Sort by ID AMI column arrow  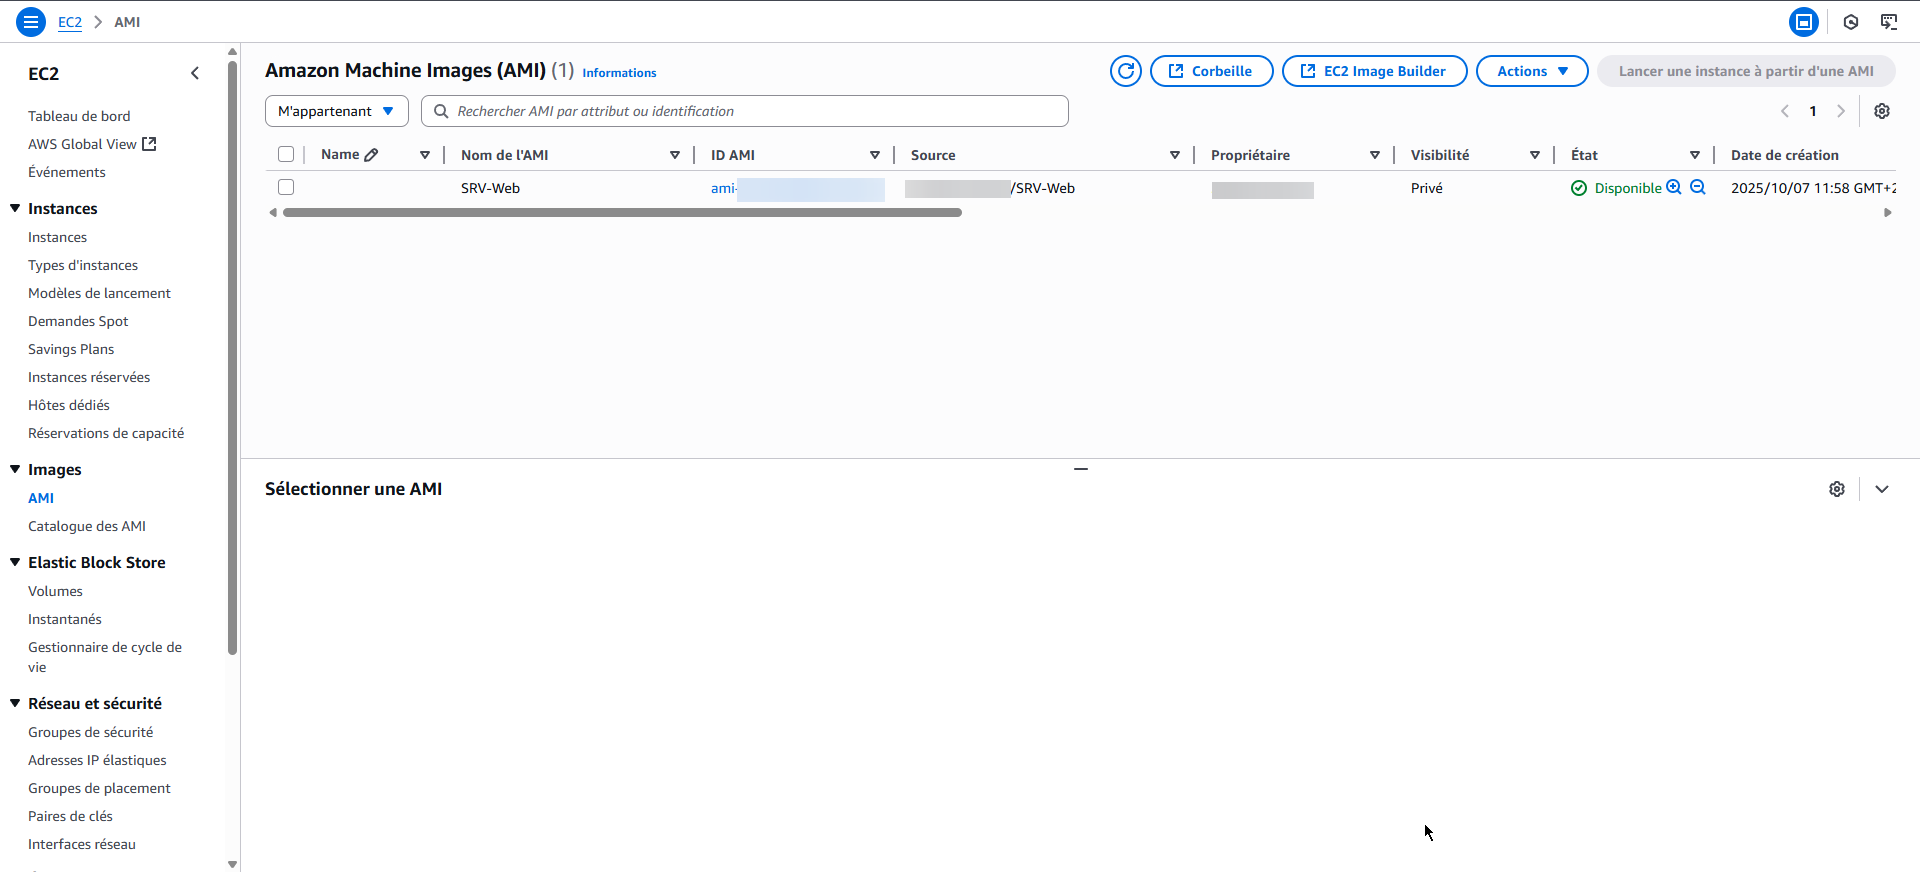[x=875, y=155]
